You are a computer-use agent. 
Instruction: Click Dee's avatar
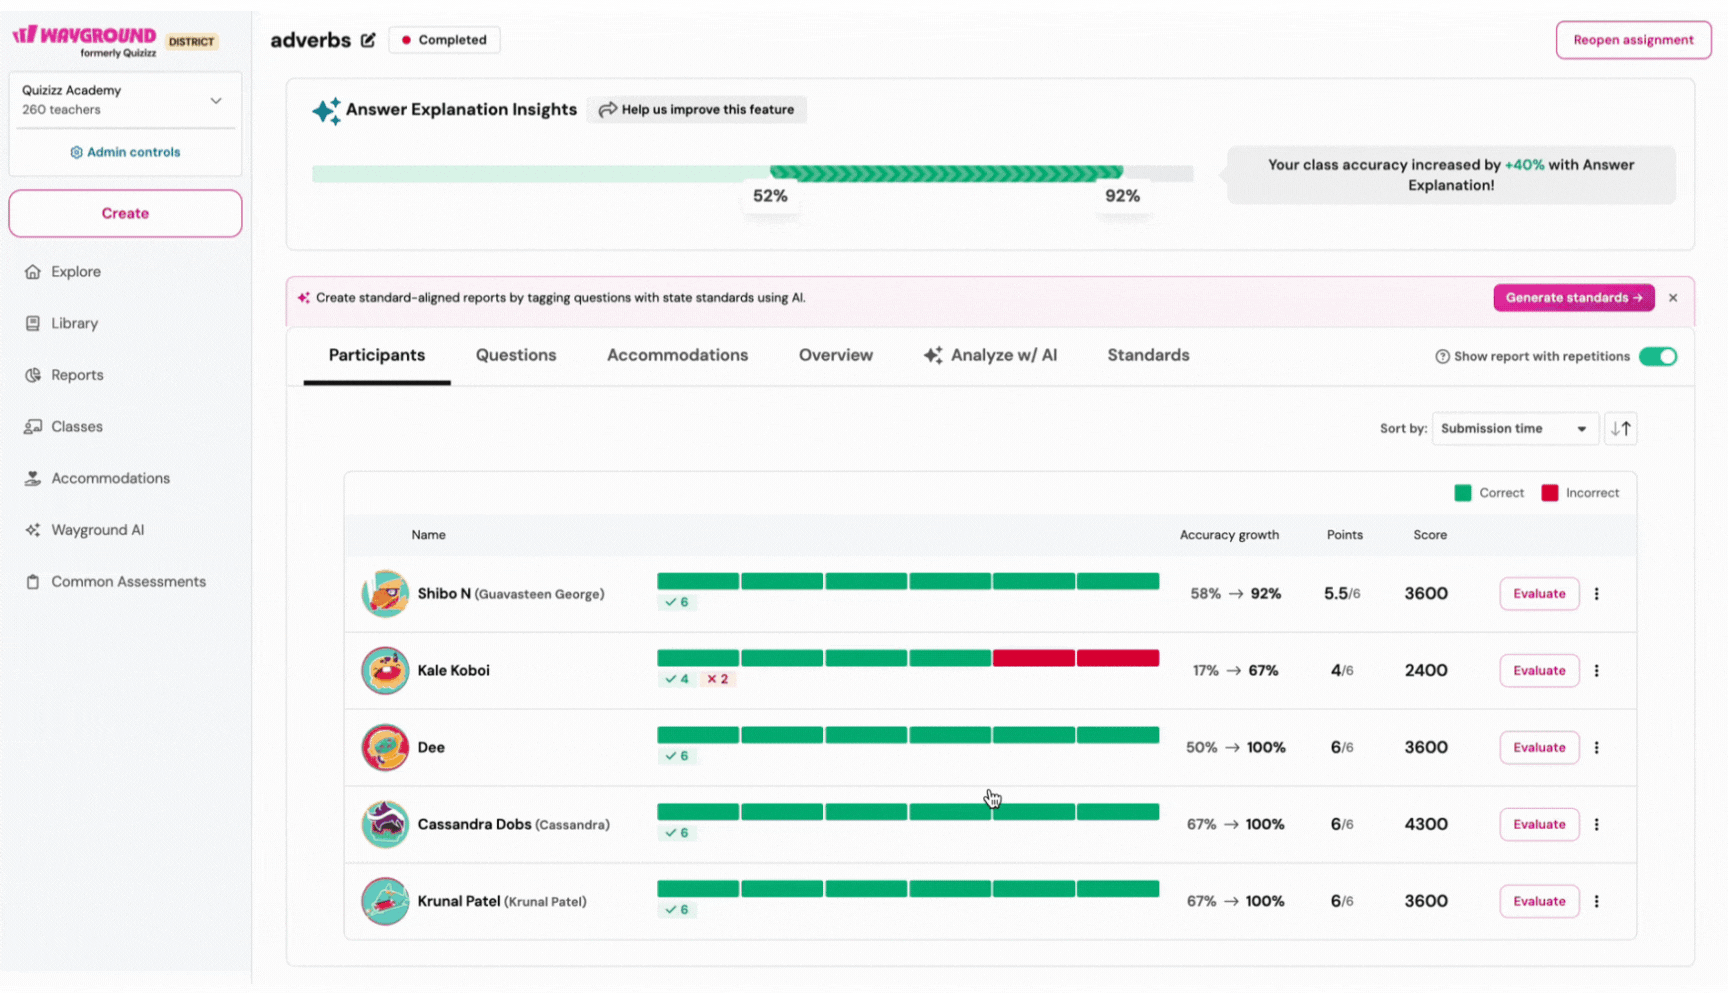(385, 748)
